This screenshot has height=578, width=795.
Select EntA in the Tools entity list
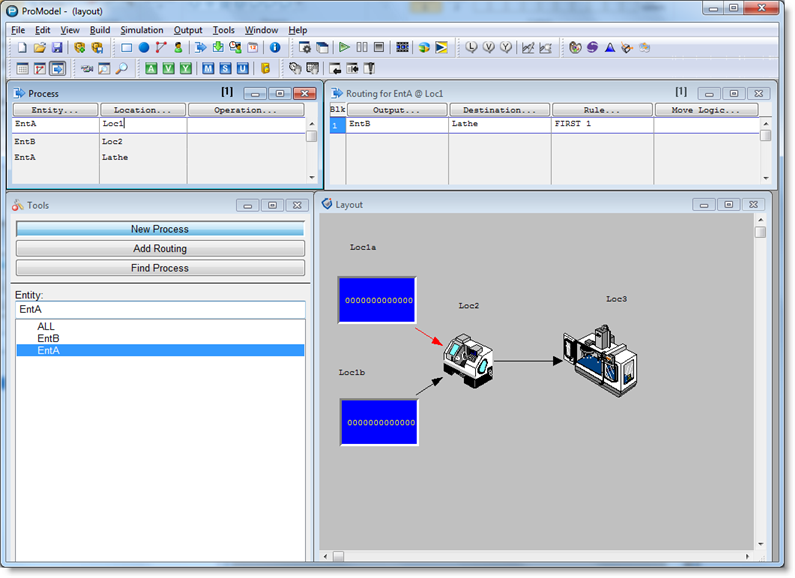tap(160, 350)
